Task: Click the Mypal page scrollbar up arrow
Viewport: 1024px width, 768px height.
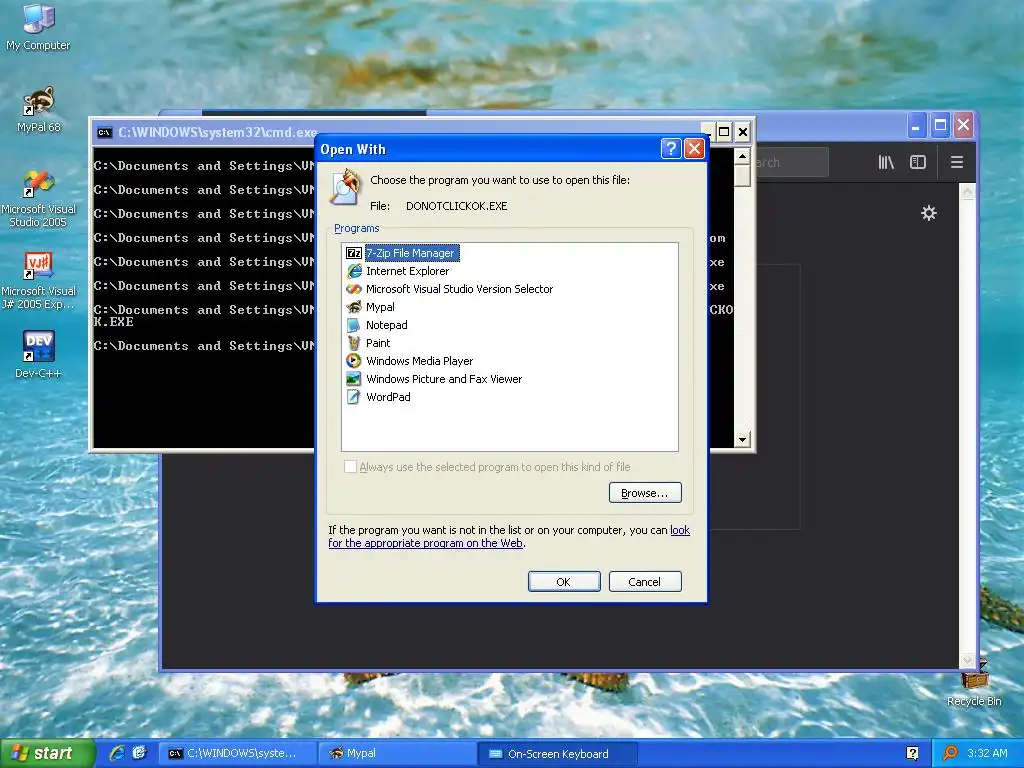Action: [968, 192]
